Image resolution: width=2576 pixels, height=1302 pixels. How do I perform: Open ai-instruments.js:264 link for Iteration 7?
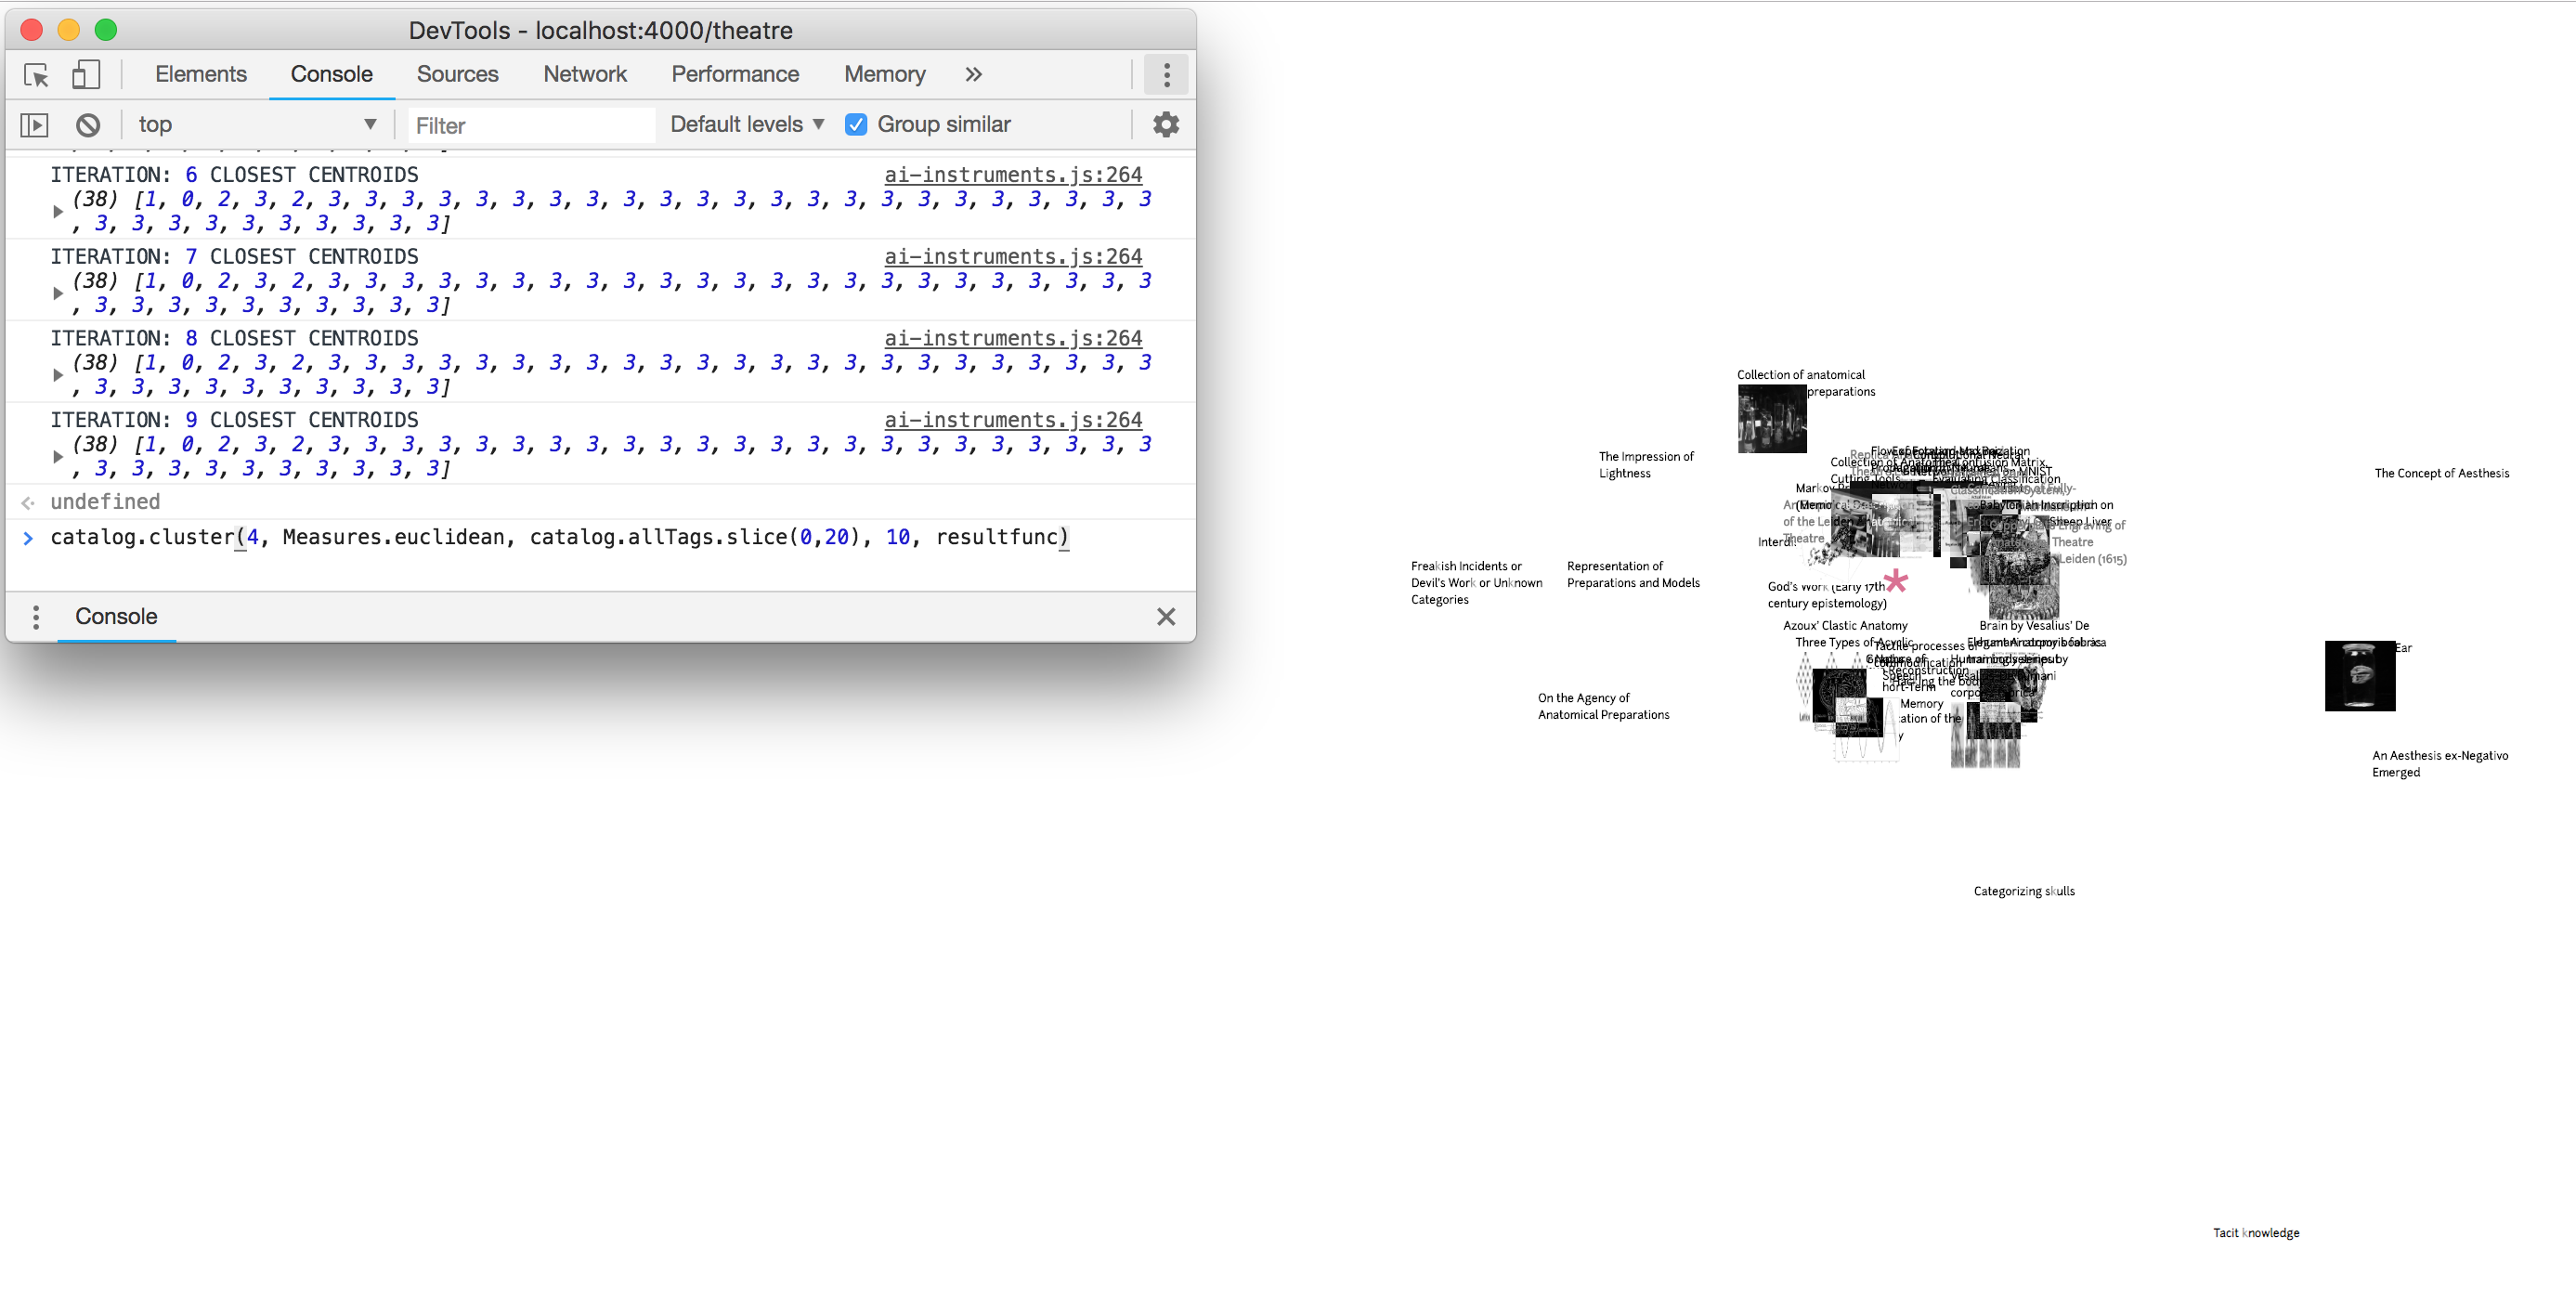tap(1012, 257)
